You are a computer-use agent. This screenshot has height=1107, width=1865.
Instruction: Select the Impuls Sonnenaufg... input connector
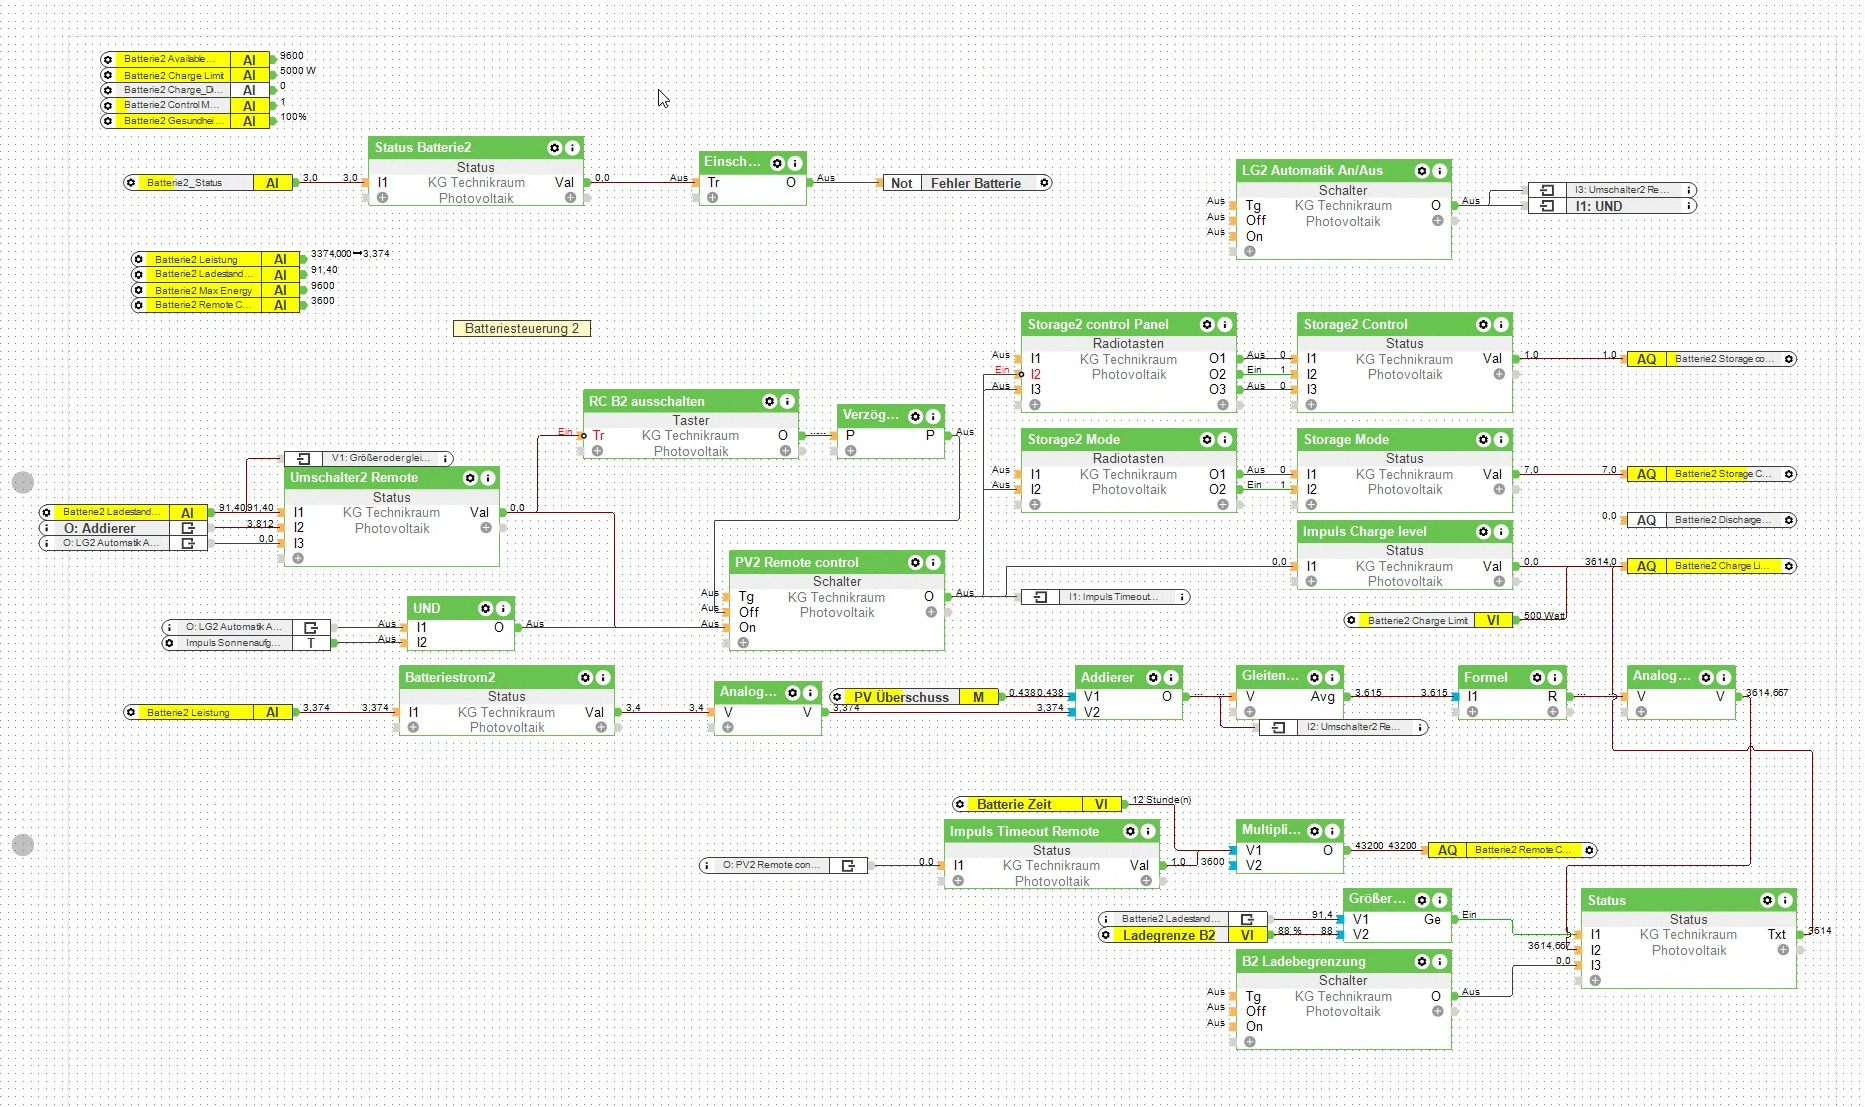click(x=247, y=643)
